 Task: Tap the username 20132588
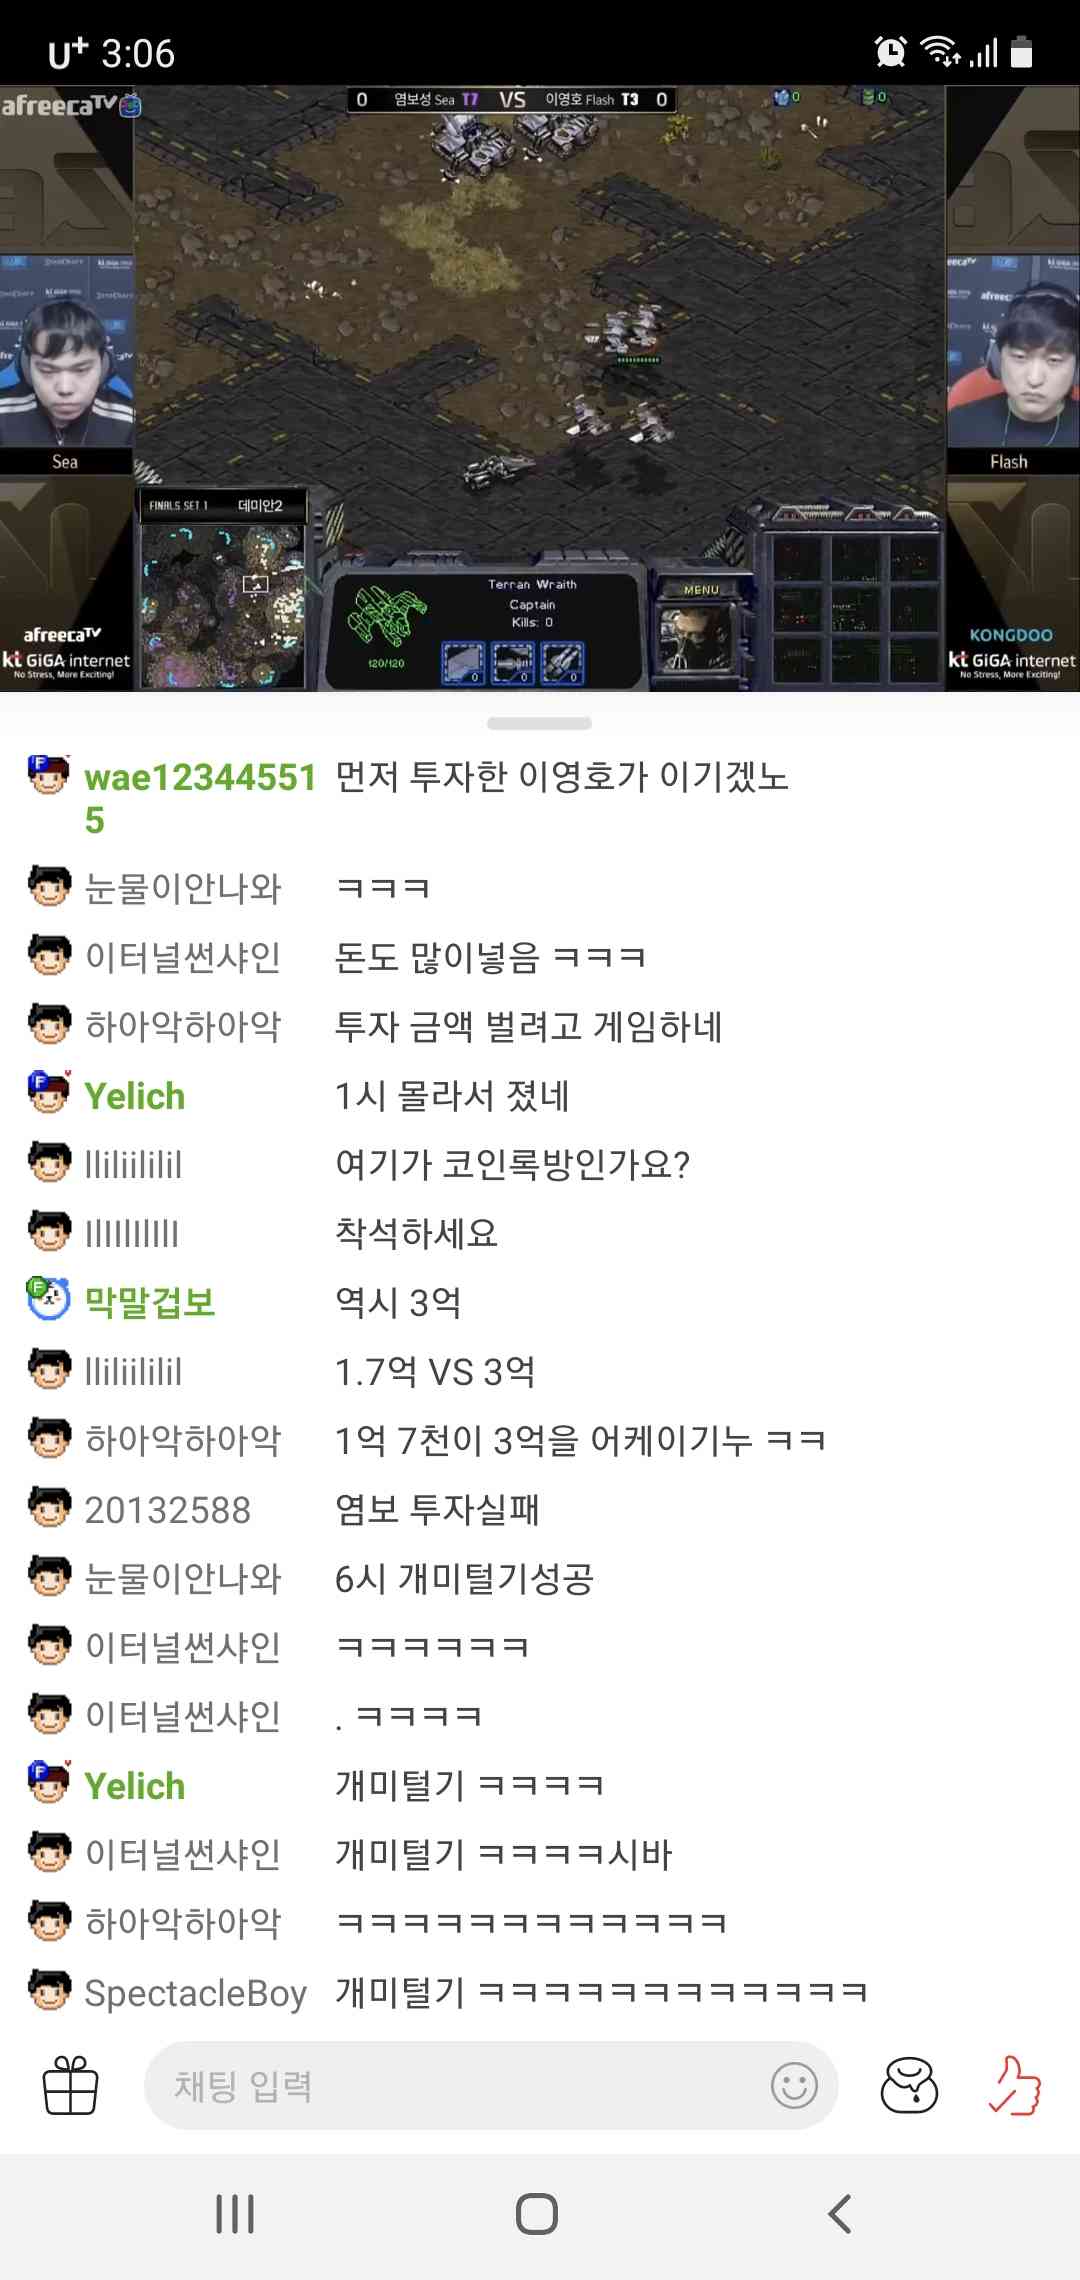pyautogui.click(x=167, y=1509)
